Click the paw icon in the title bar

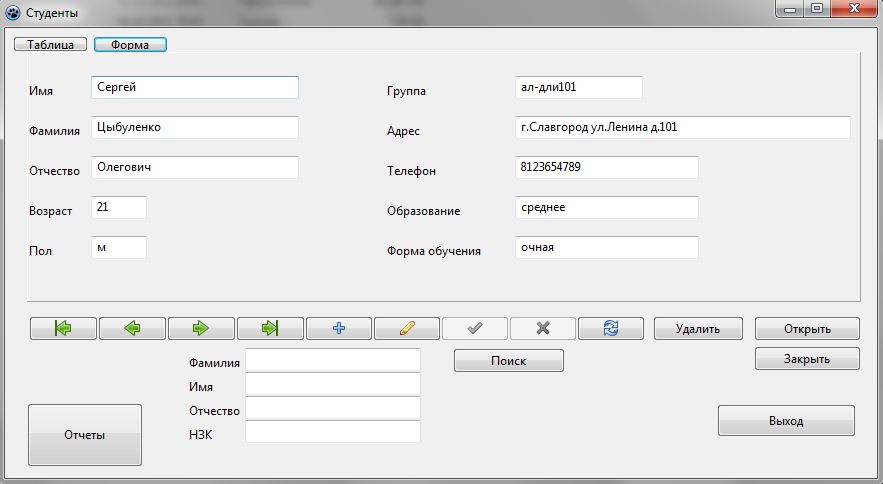pyautogui.click(x=12, y=12)
